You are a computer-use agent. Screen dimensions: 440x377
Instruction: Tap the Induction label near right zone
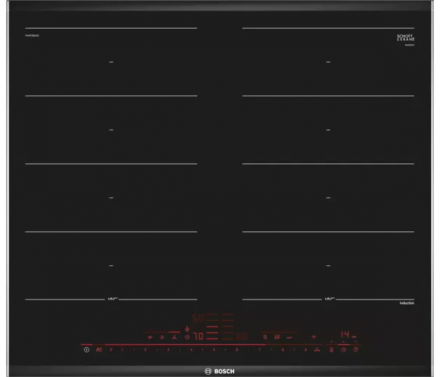[x=407, y=303]
